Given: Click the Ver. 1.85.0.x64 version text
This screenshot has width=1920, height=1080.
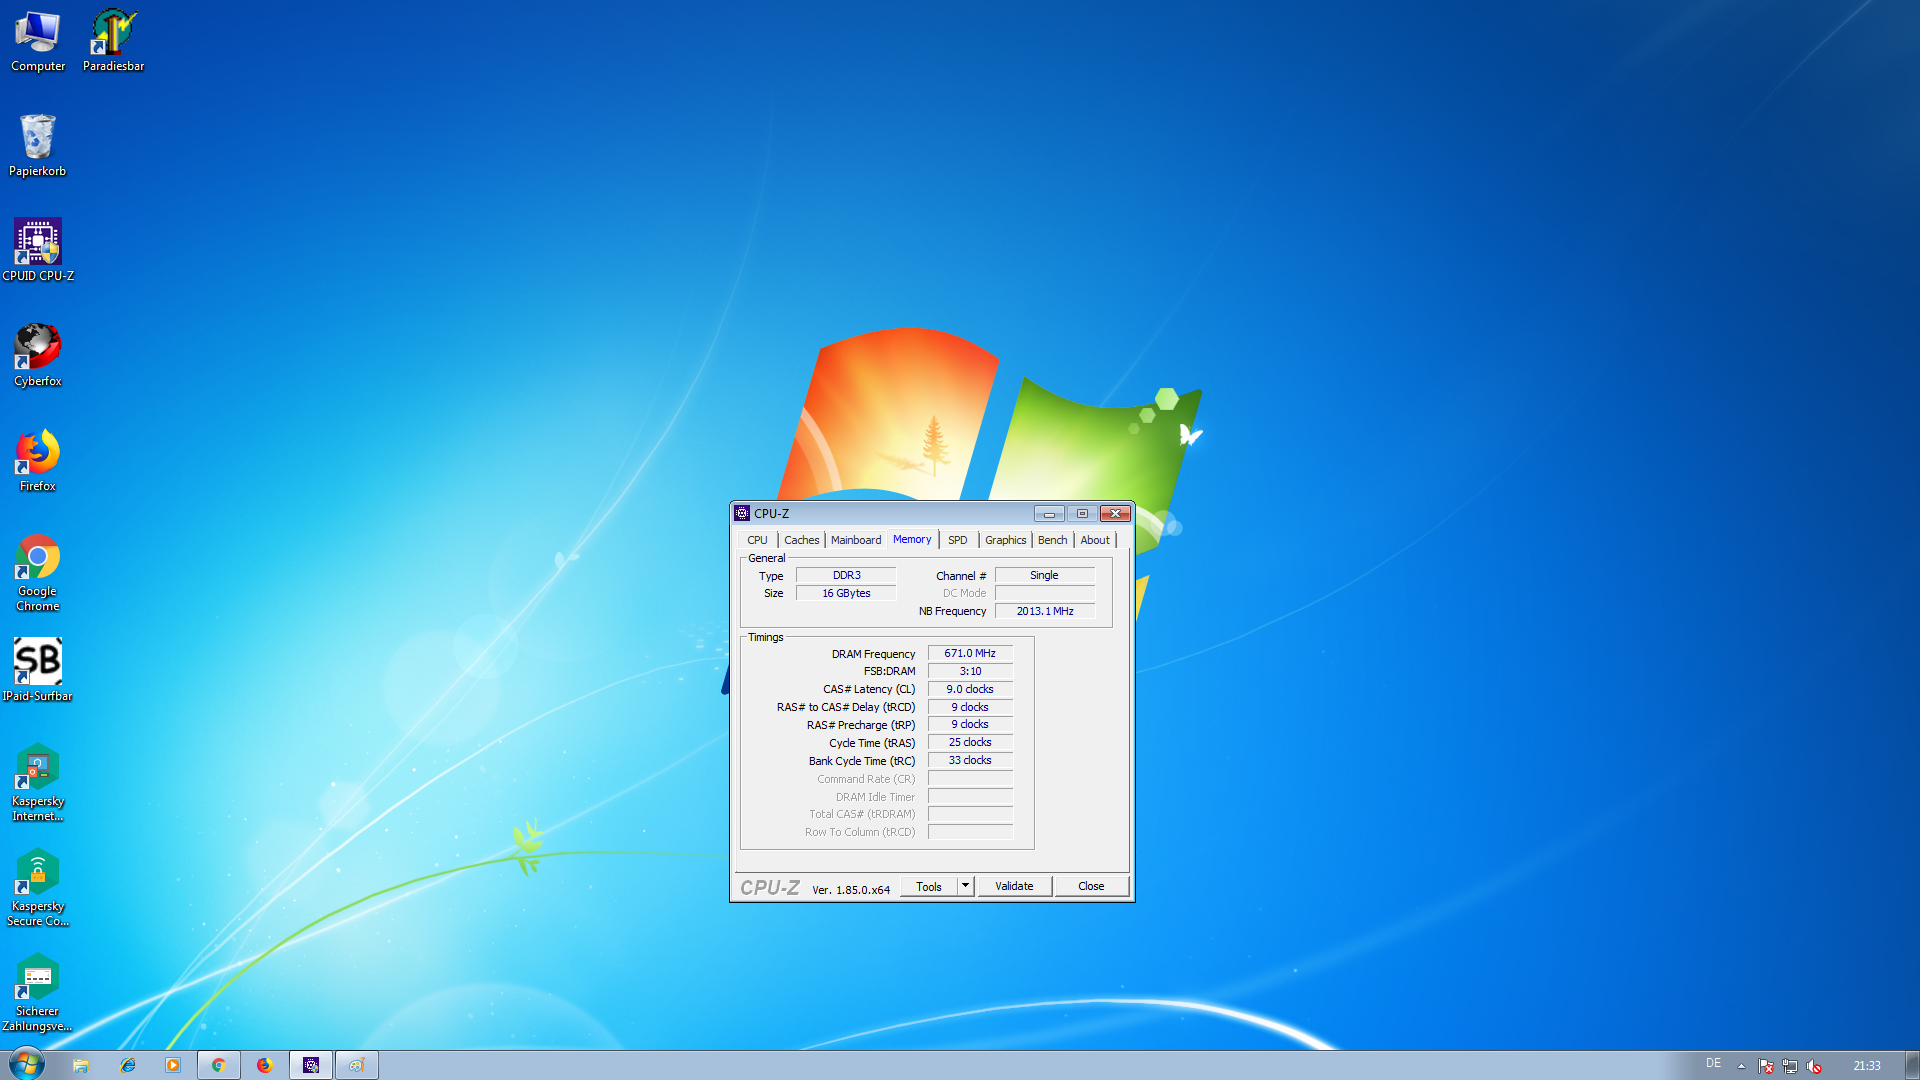Looking at the screenshot, I should [851, 889].
